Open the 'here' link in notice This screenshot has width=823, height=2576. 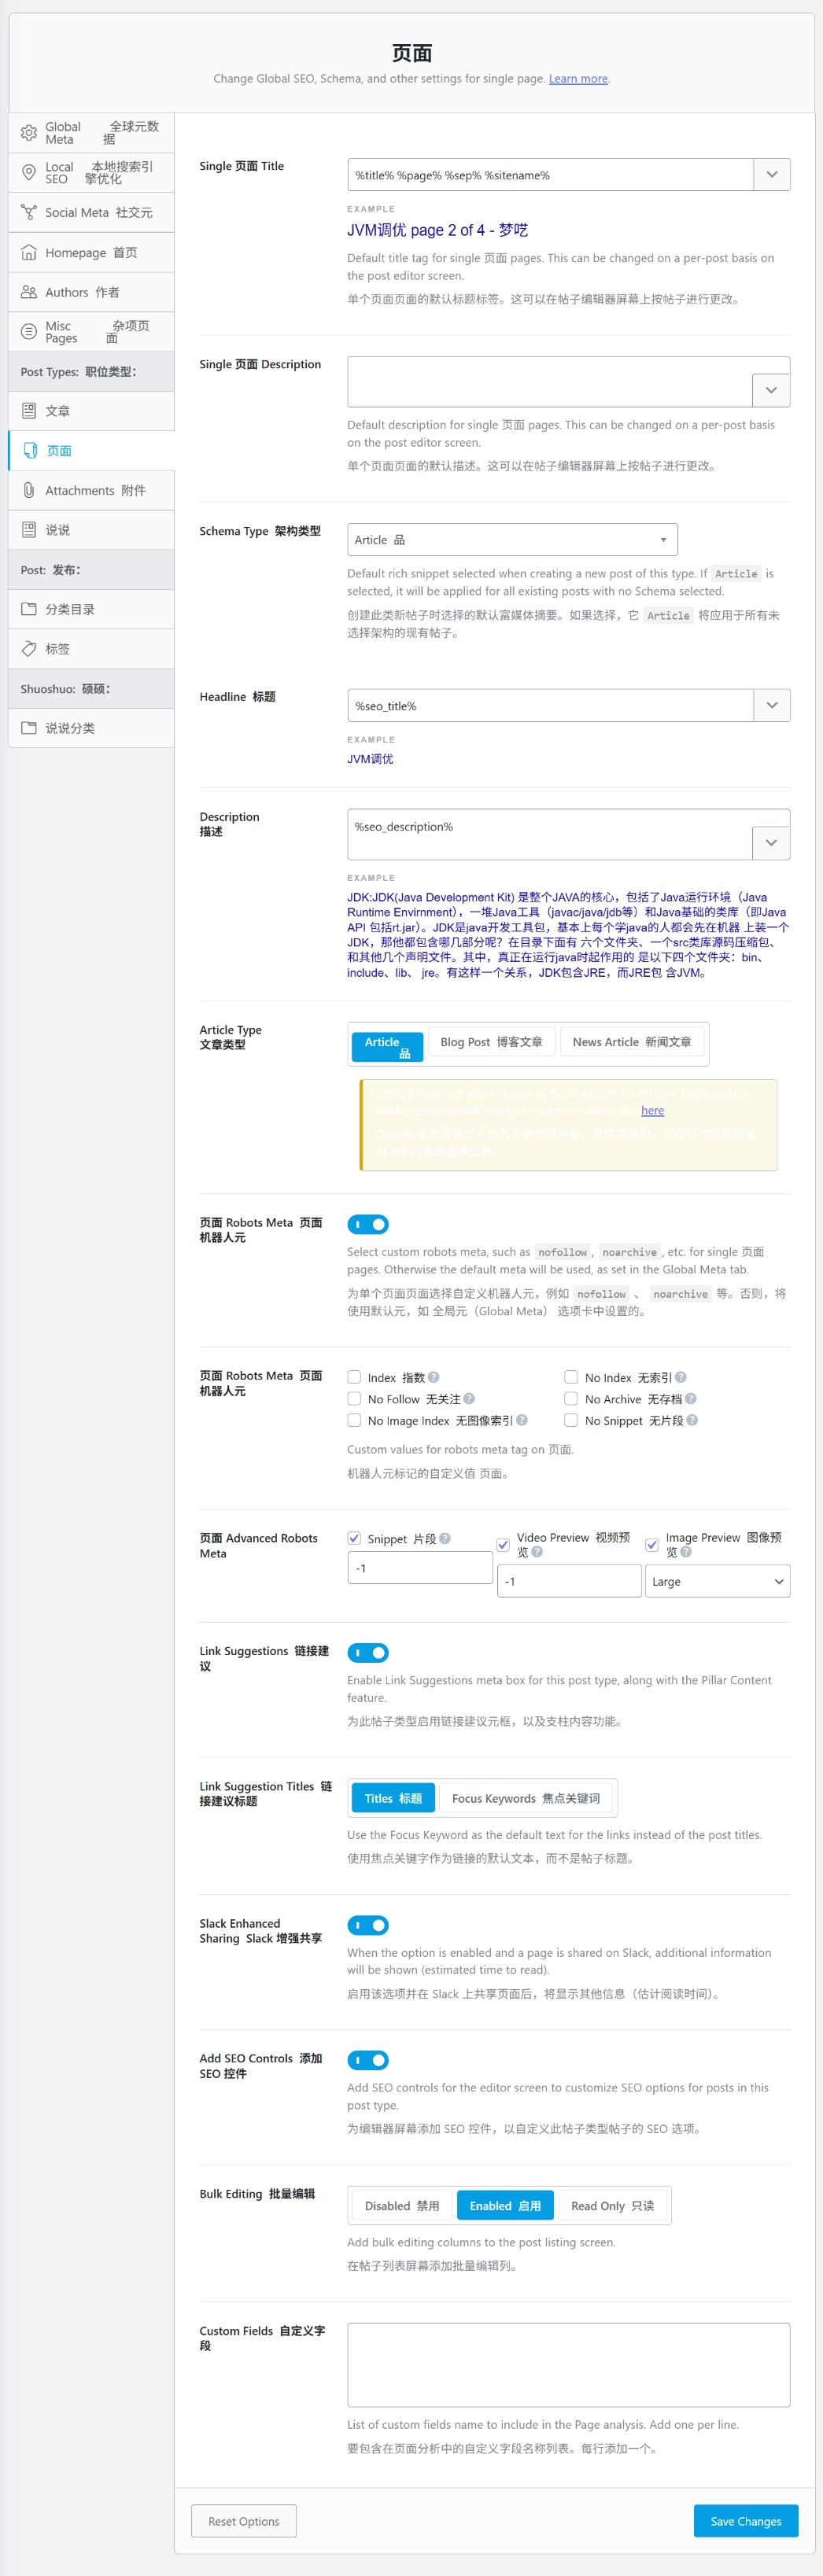(652, 1110)
